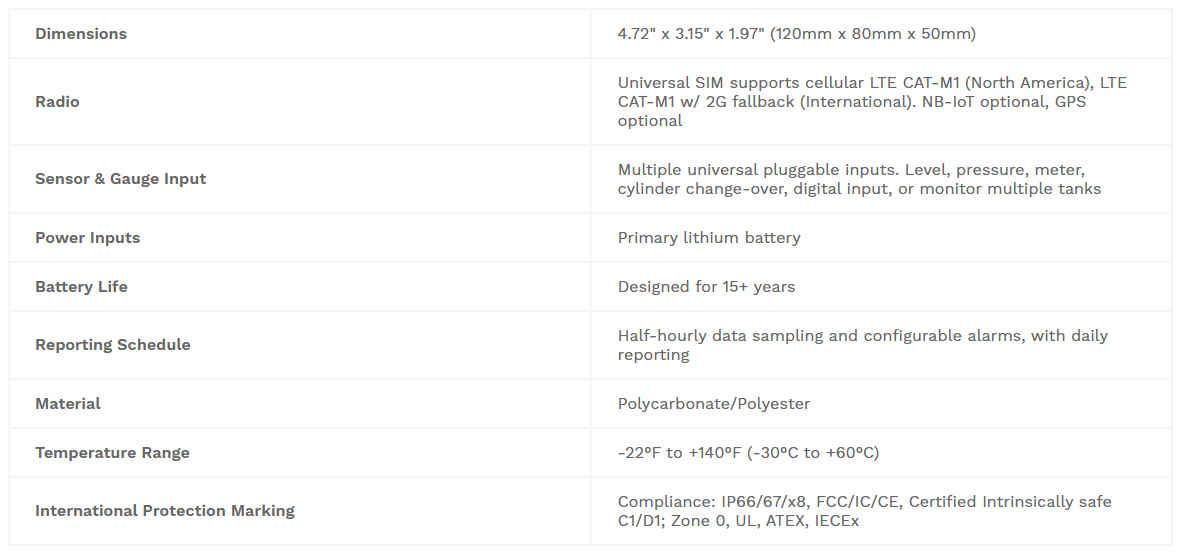Click the Power Inputs label
Image resolution: width=1185 pixels, height=559 pixels.
coord(88,238)
